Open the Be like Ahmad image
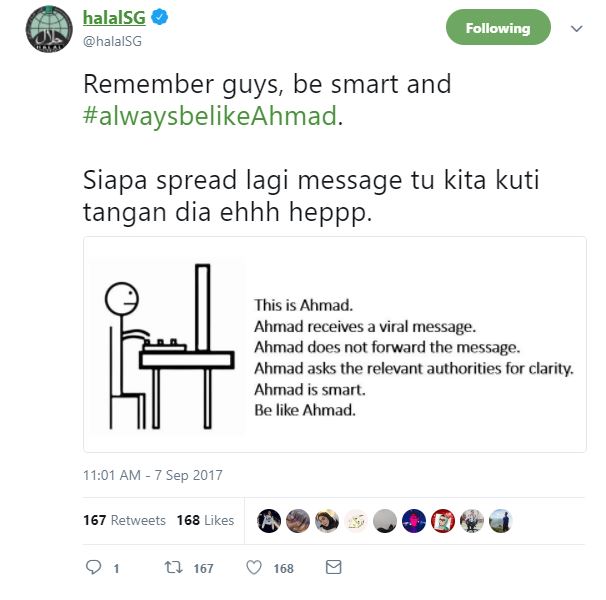606x600 pixels. point(335,344)
